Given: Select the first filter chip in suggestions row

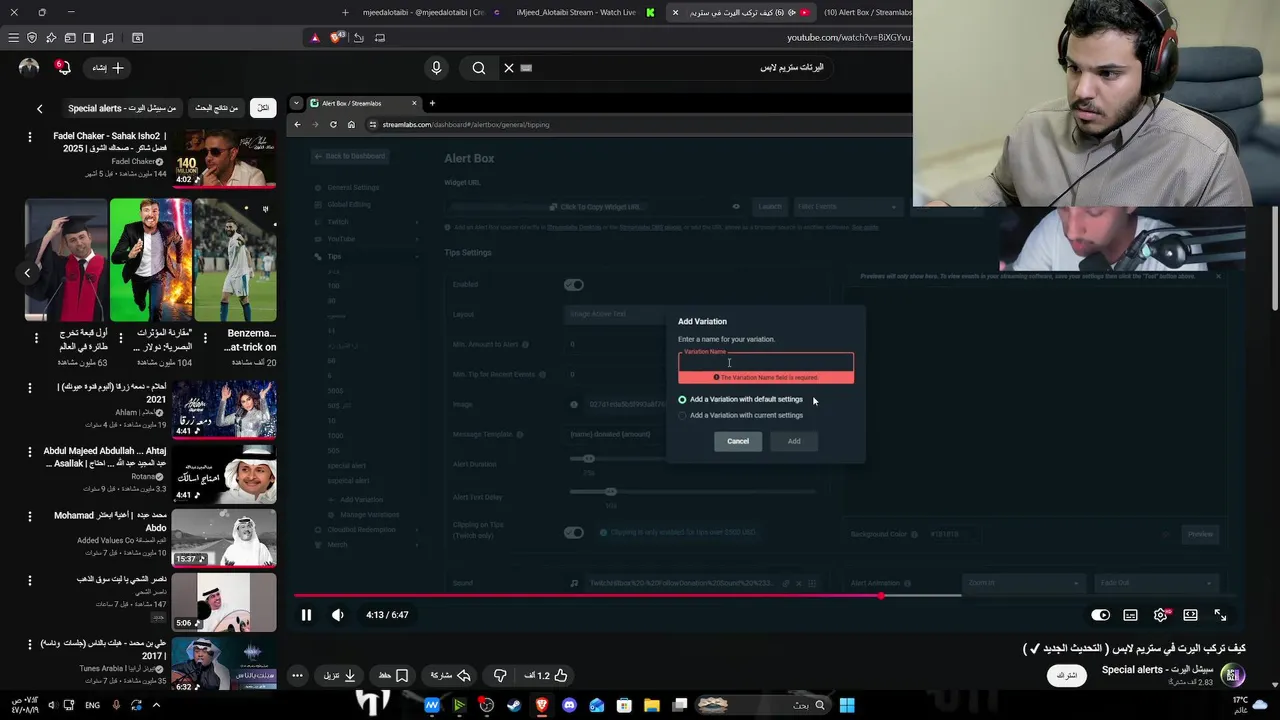Looking at the screenshot, I should tap(263, 108).
